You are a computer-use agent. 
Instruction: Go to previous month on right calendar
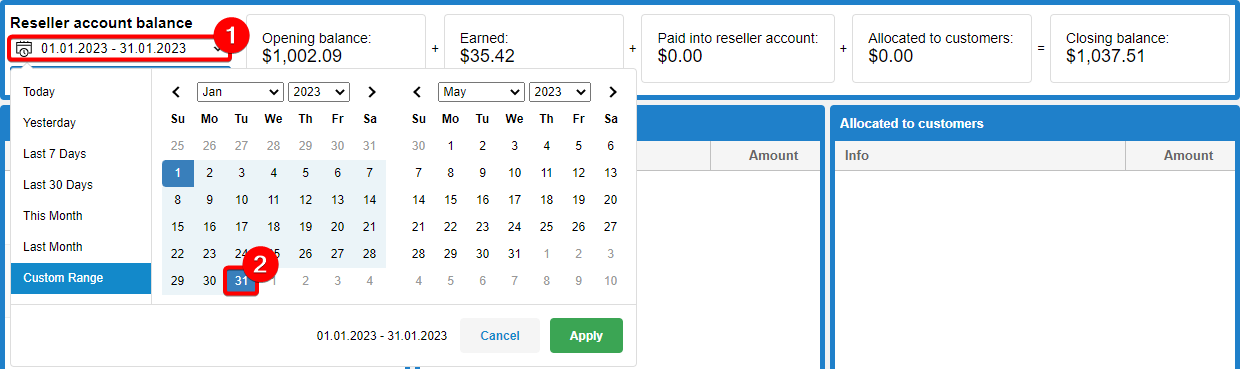[418, 92]
